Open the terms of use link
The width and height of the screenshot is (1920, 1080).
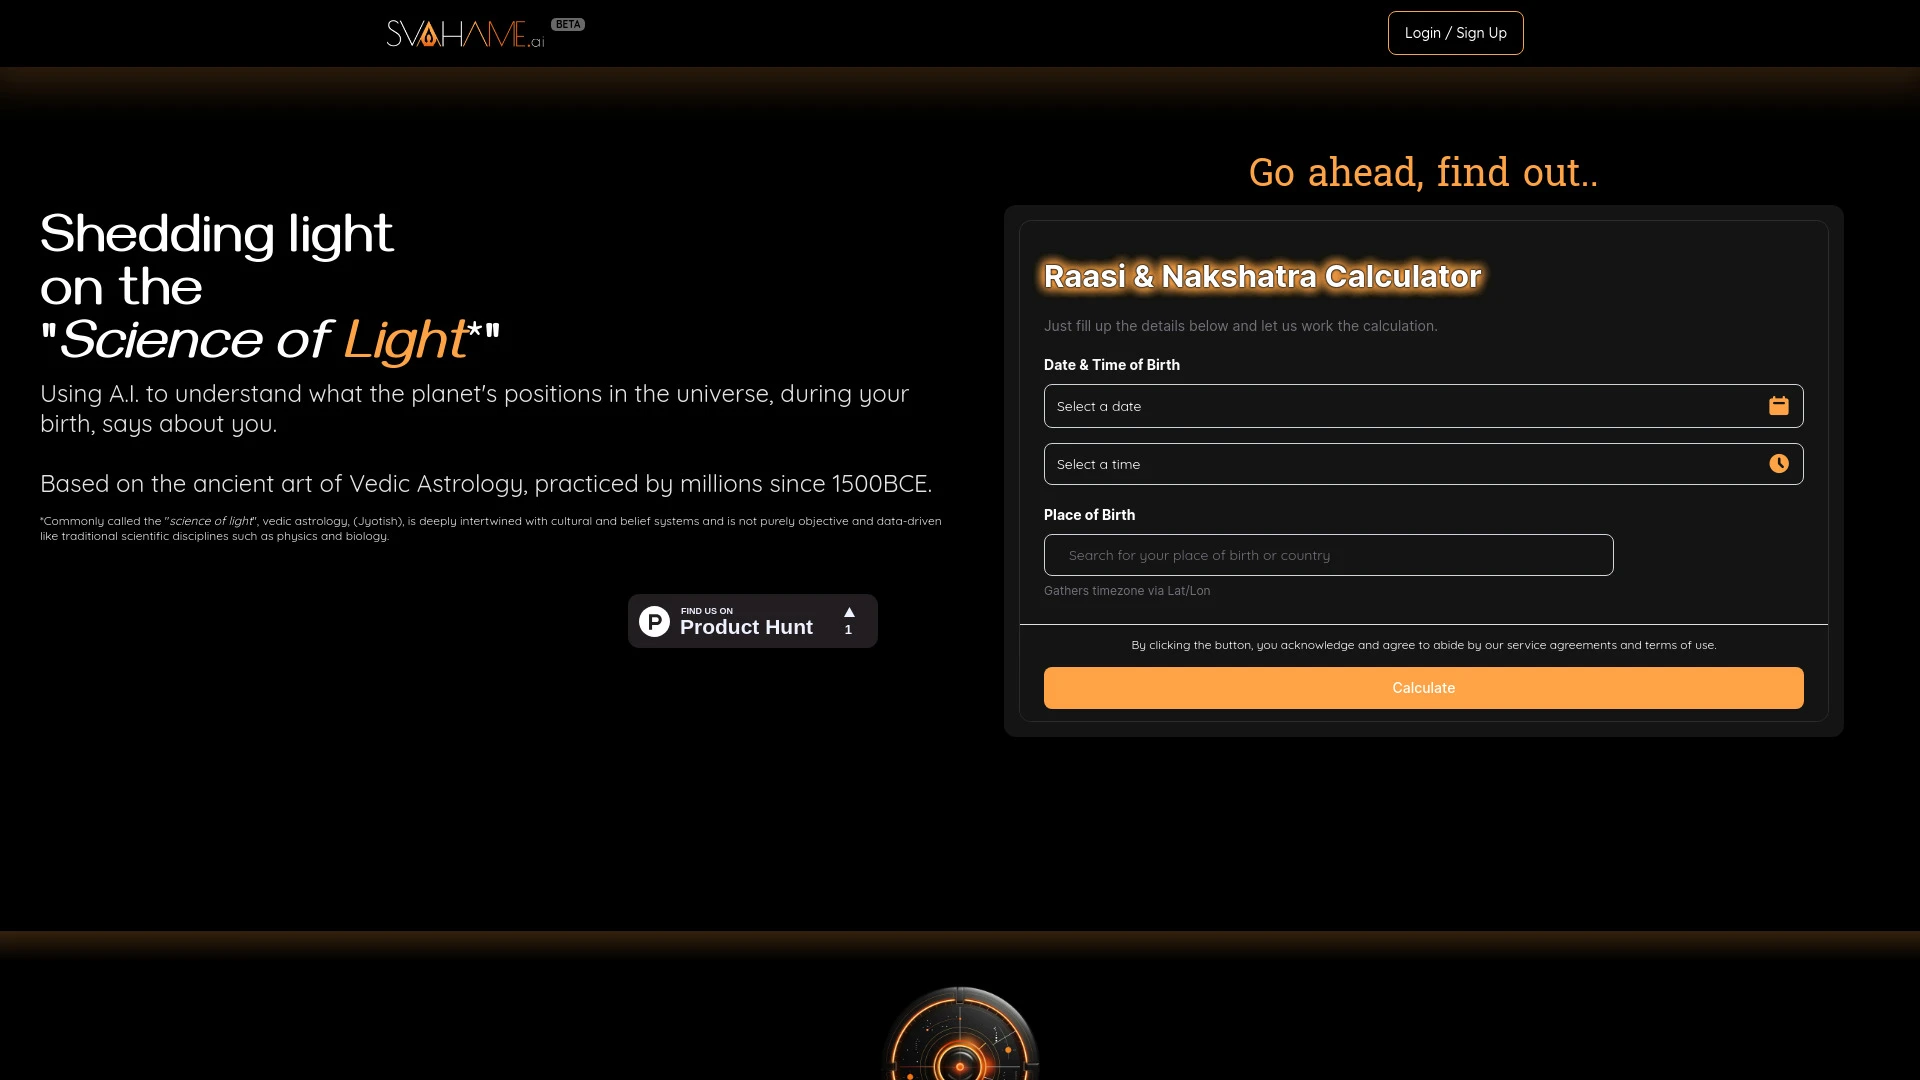pyautogui.click(x=1677, y=645)
